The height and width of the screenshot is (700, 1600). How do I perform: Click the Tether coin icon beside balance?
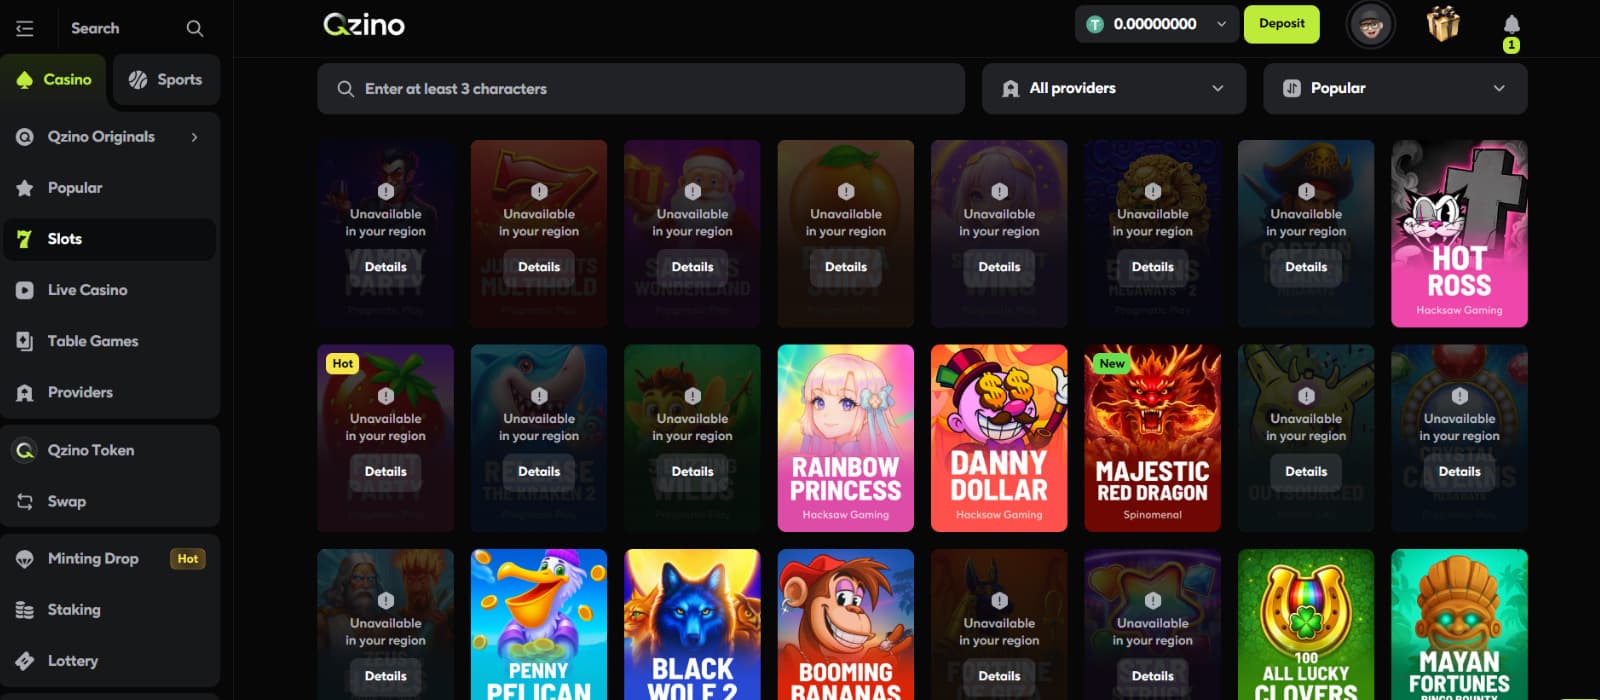1095,24
